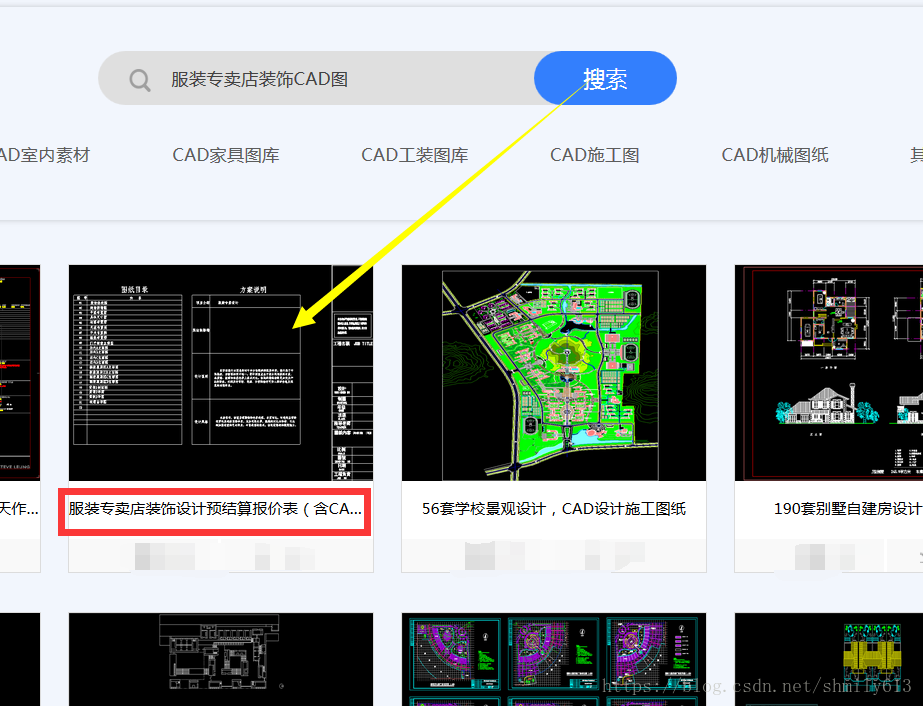This screenshot has width=923, height=706.
Task: Open the CAD工装图库 category
Action: point(414,155)
